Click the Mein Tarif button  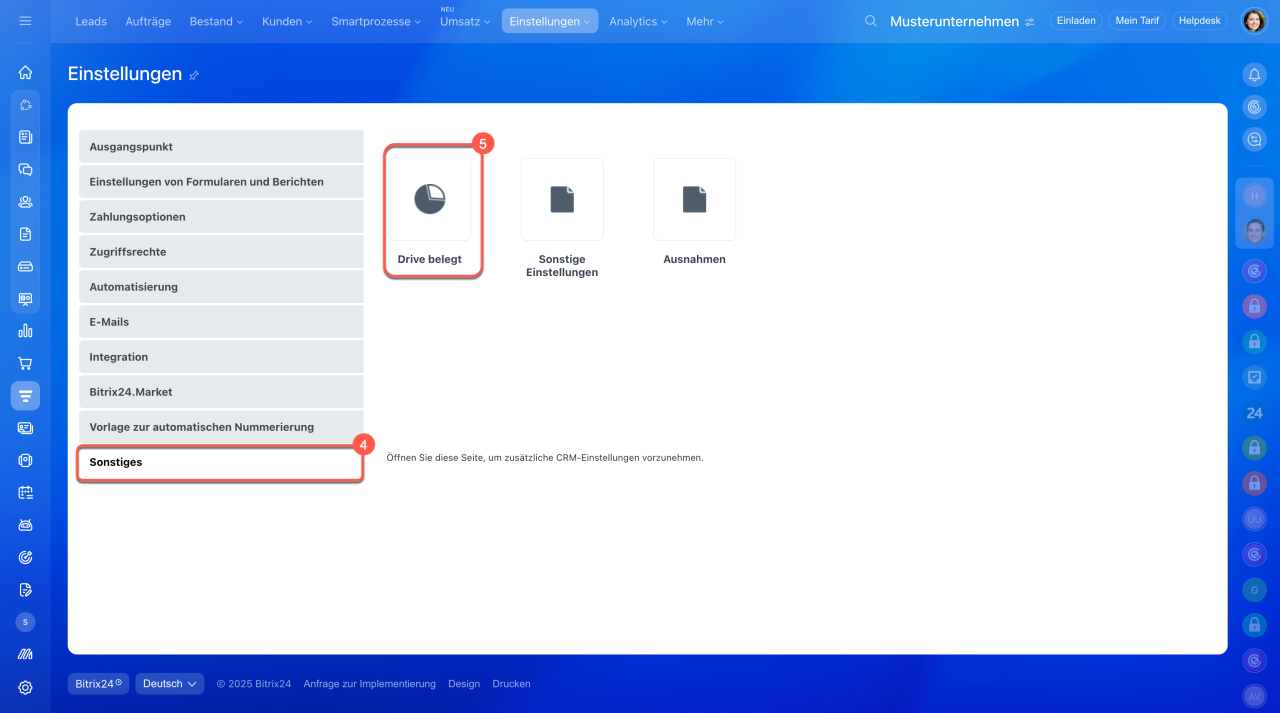(x=1137, y=21)
